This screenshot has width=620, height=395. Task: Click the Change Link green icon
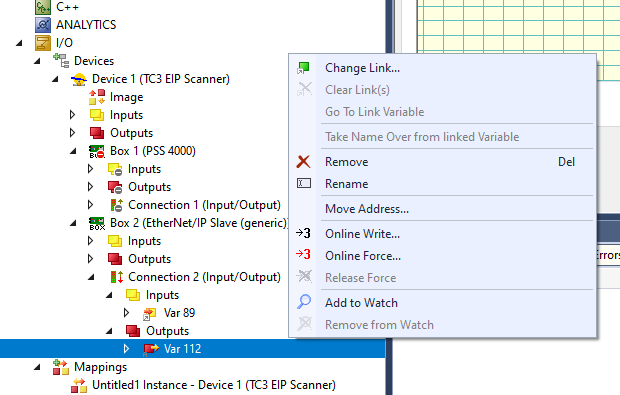[x=304, y=68]
